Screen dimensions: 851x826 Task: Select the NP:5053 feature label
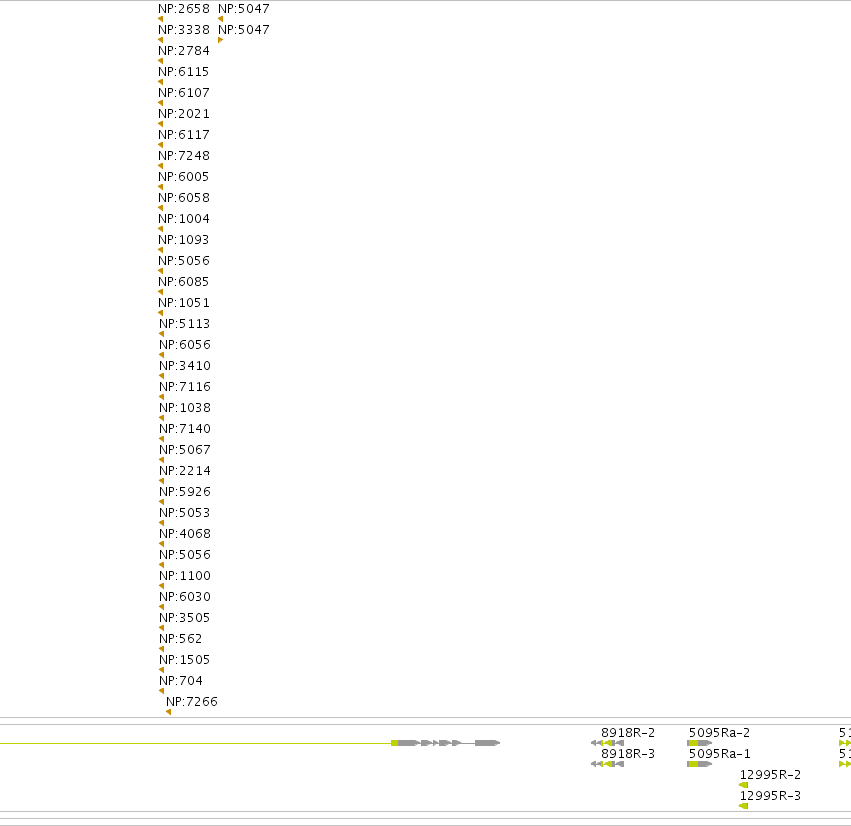185,513
